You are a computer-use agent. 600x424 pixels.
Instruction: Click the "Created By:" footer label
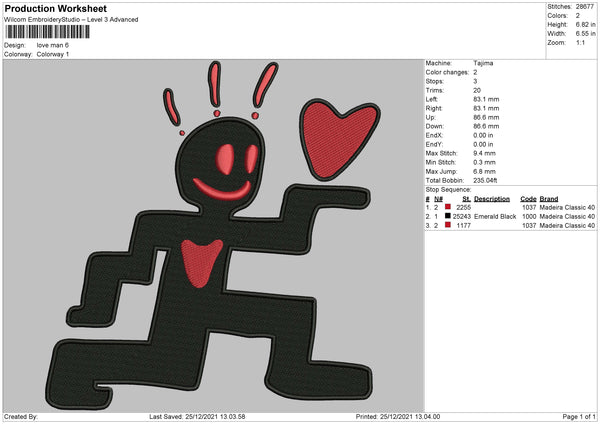(21, 417)
